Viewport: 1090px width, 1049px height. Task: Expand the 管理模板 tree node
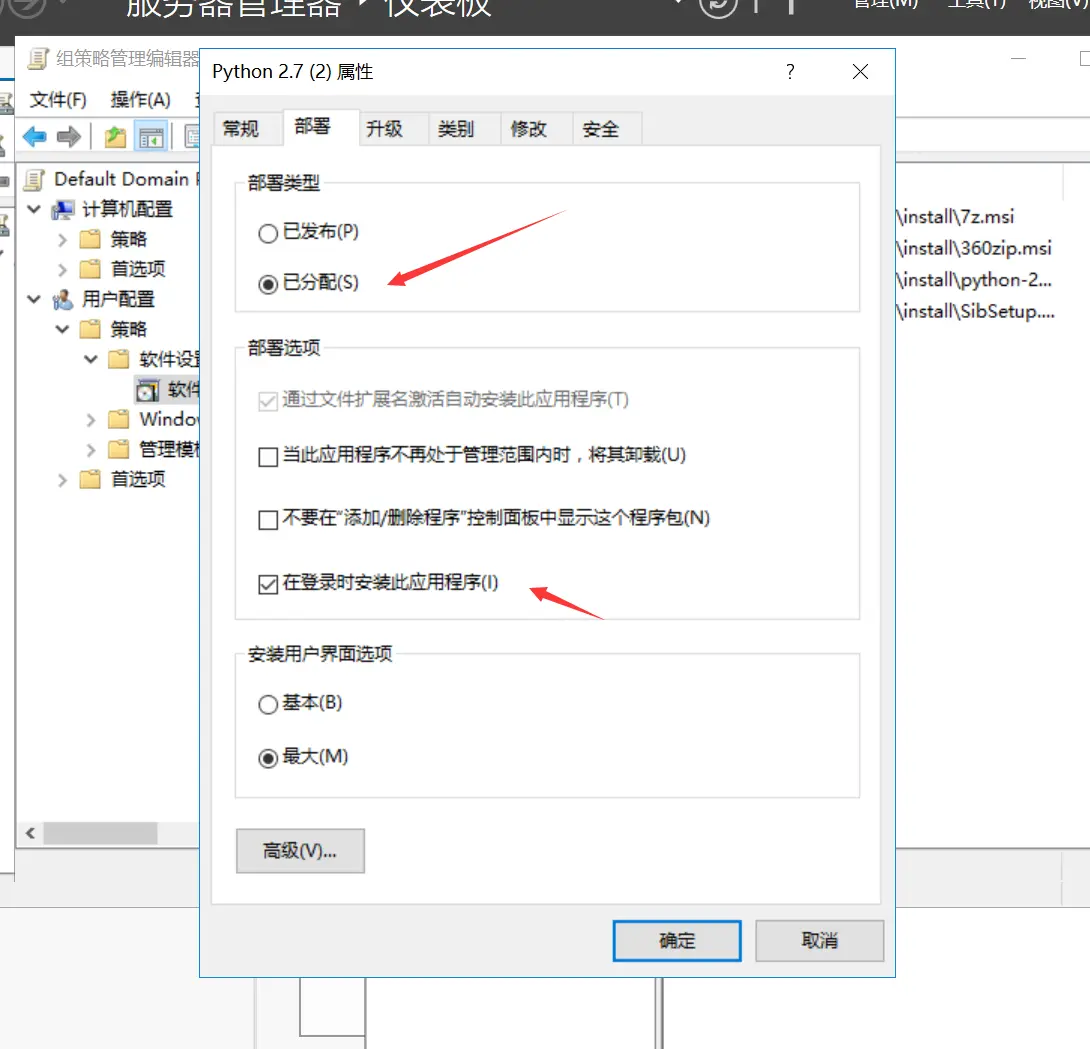tap(91, 450)
